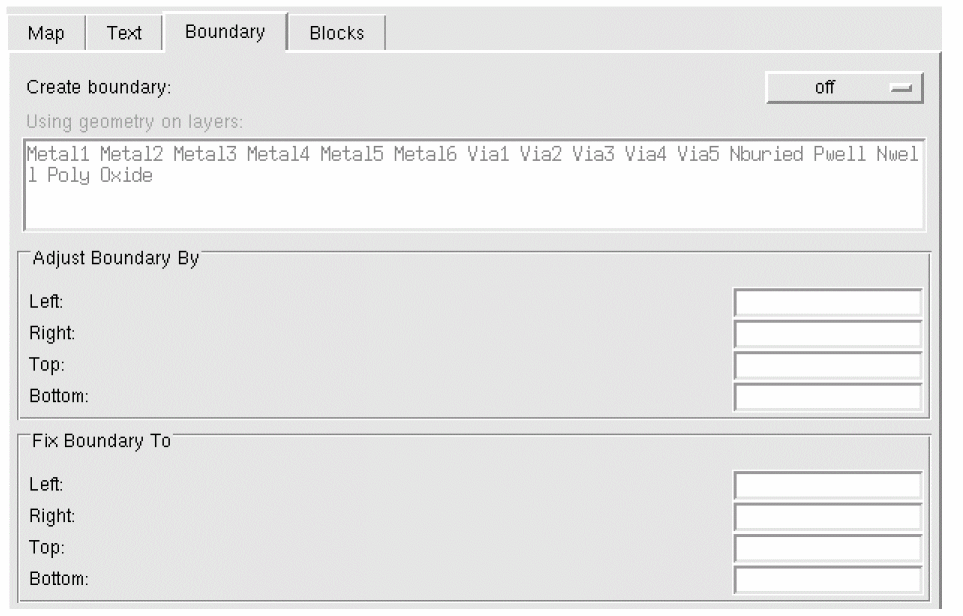963x616 pixels.
Task: Click the Adjust Boundary By Bottom field
Action: point(827,397)
